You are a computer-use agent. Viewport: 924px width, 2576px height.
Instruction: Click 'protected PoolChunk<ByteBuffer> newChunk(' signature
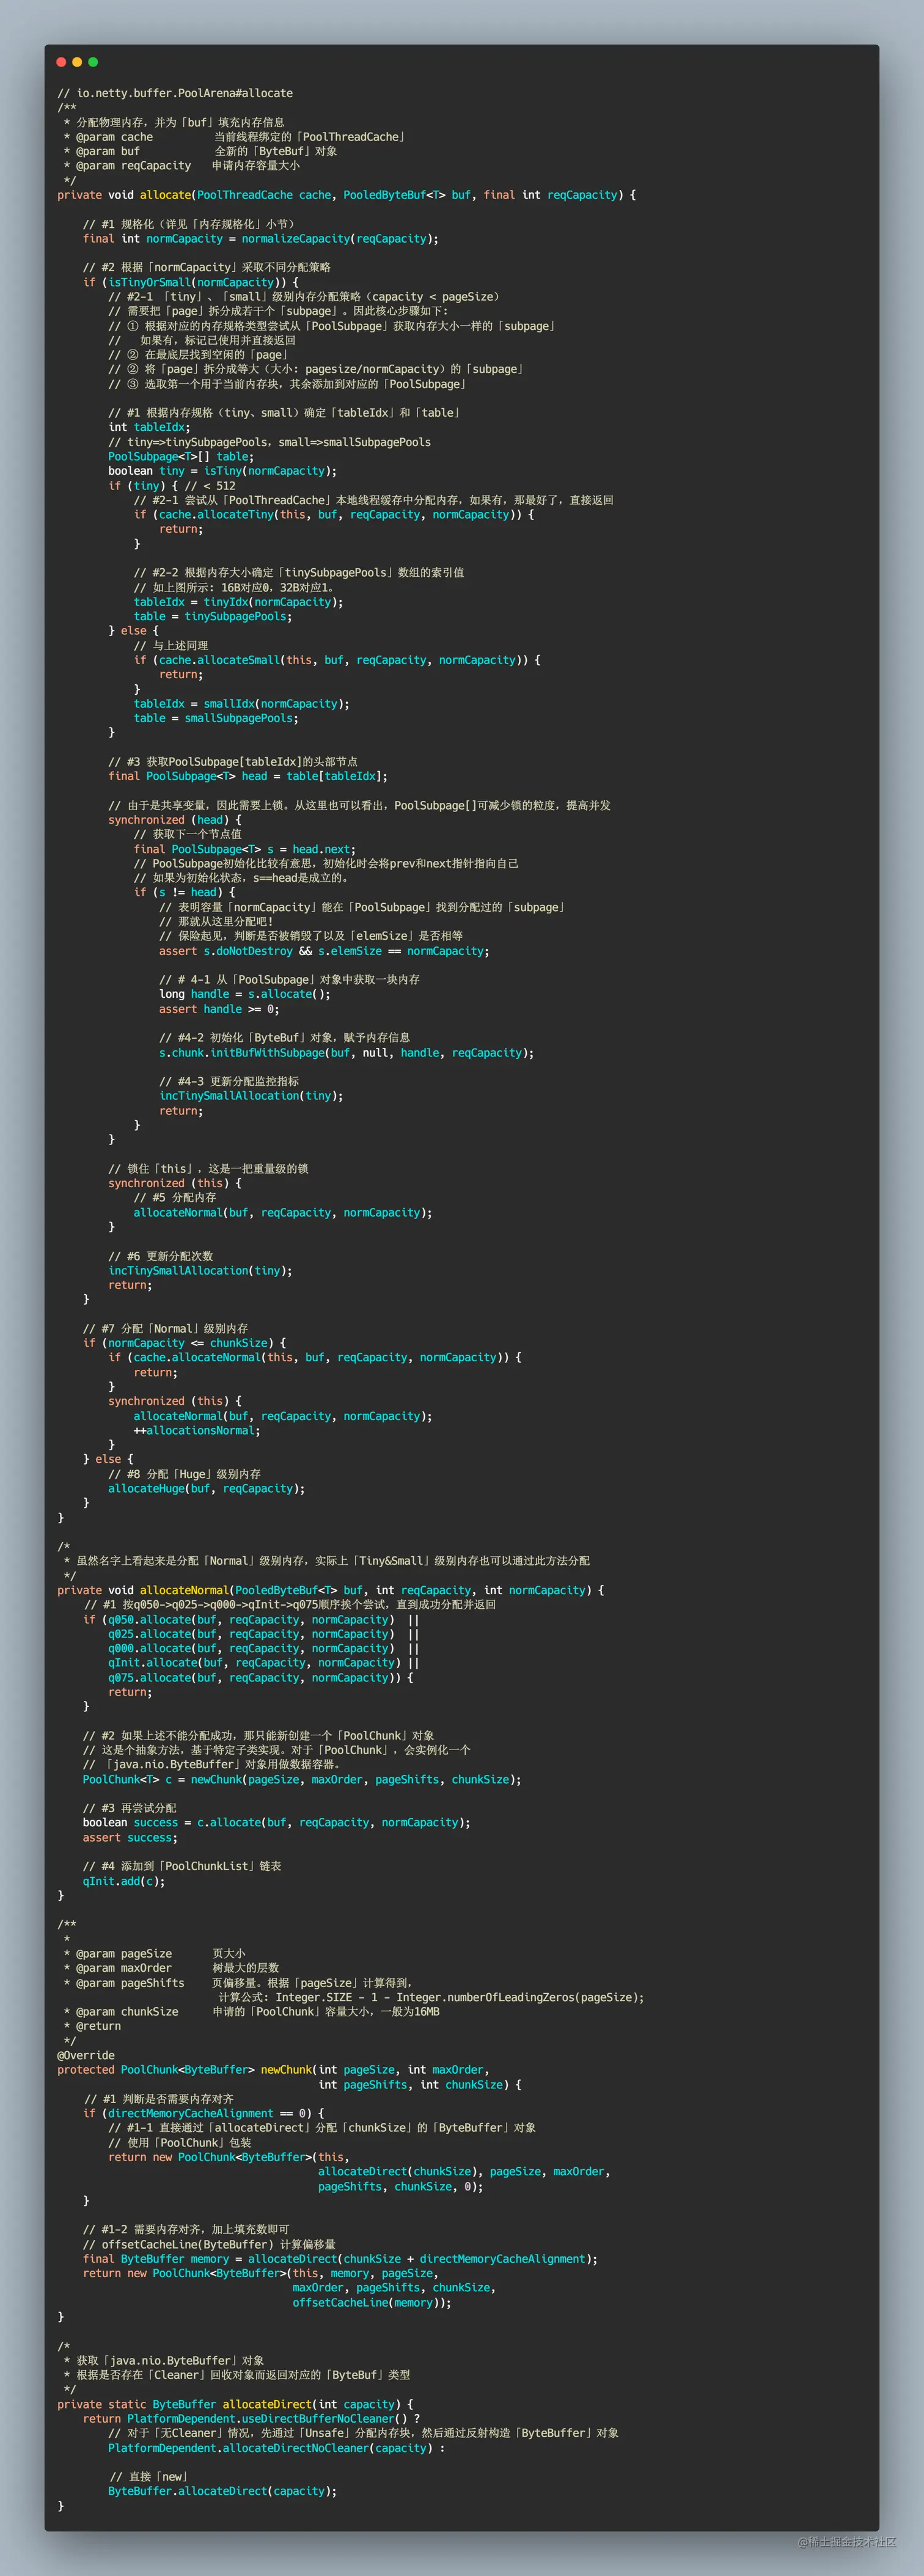coord(273,2070)
